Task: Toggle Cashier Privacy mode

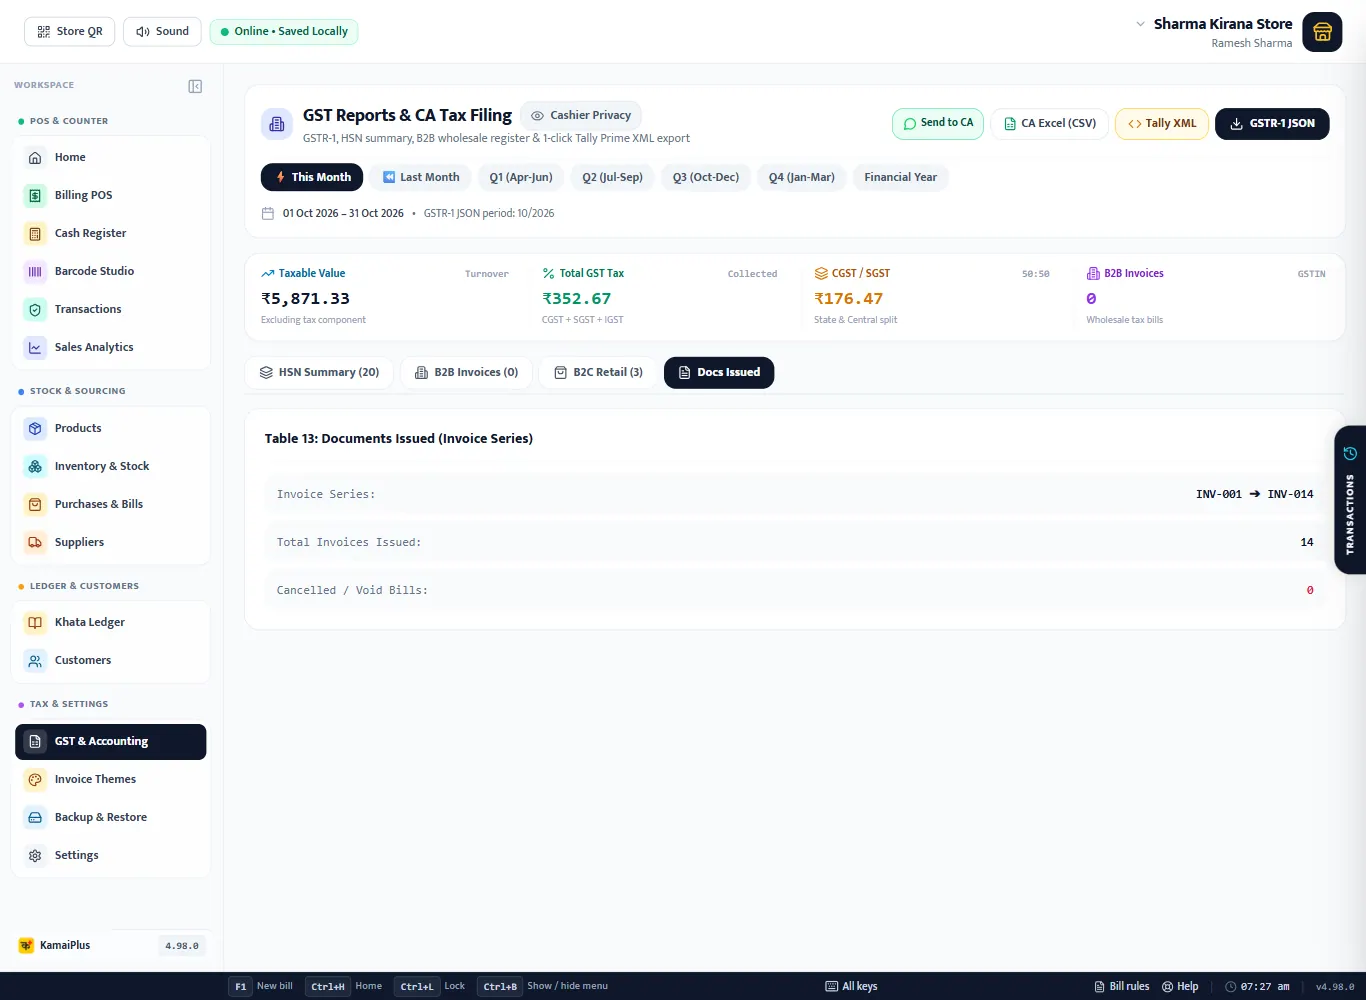Action: click(581, 115)
